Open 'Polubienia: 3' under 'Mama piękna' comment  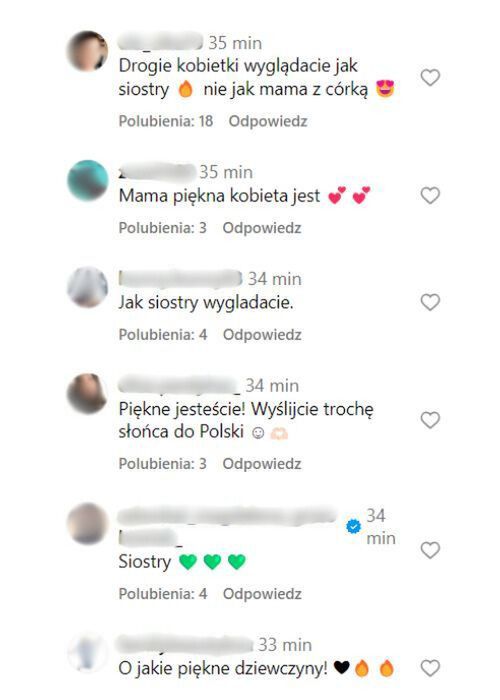coord(162,228)
